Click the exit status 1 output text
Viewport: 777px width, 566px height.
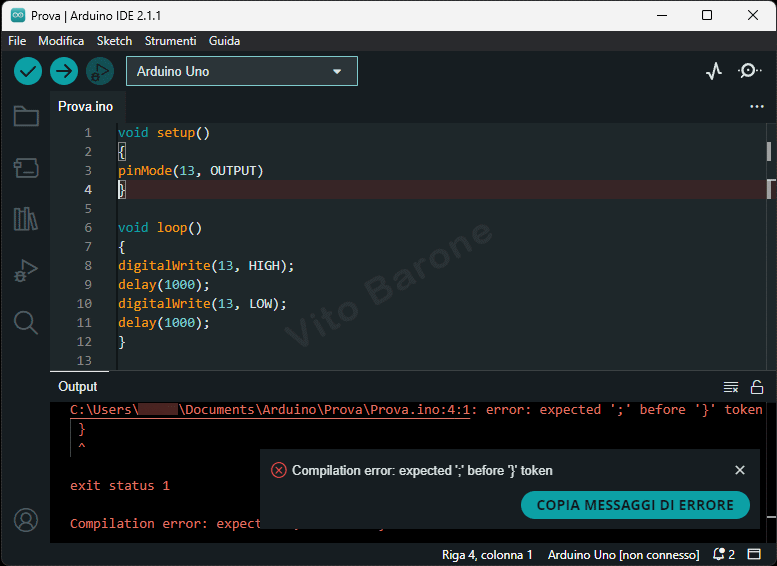coord(120,486)
